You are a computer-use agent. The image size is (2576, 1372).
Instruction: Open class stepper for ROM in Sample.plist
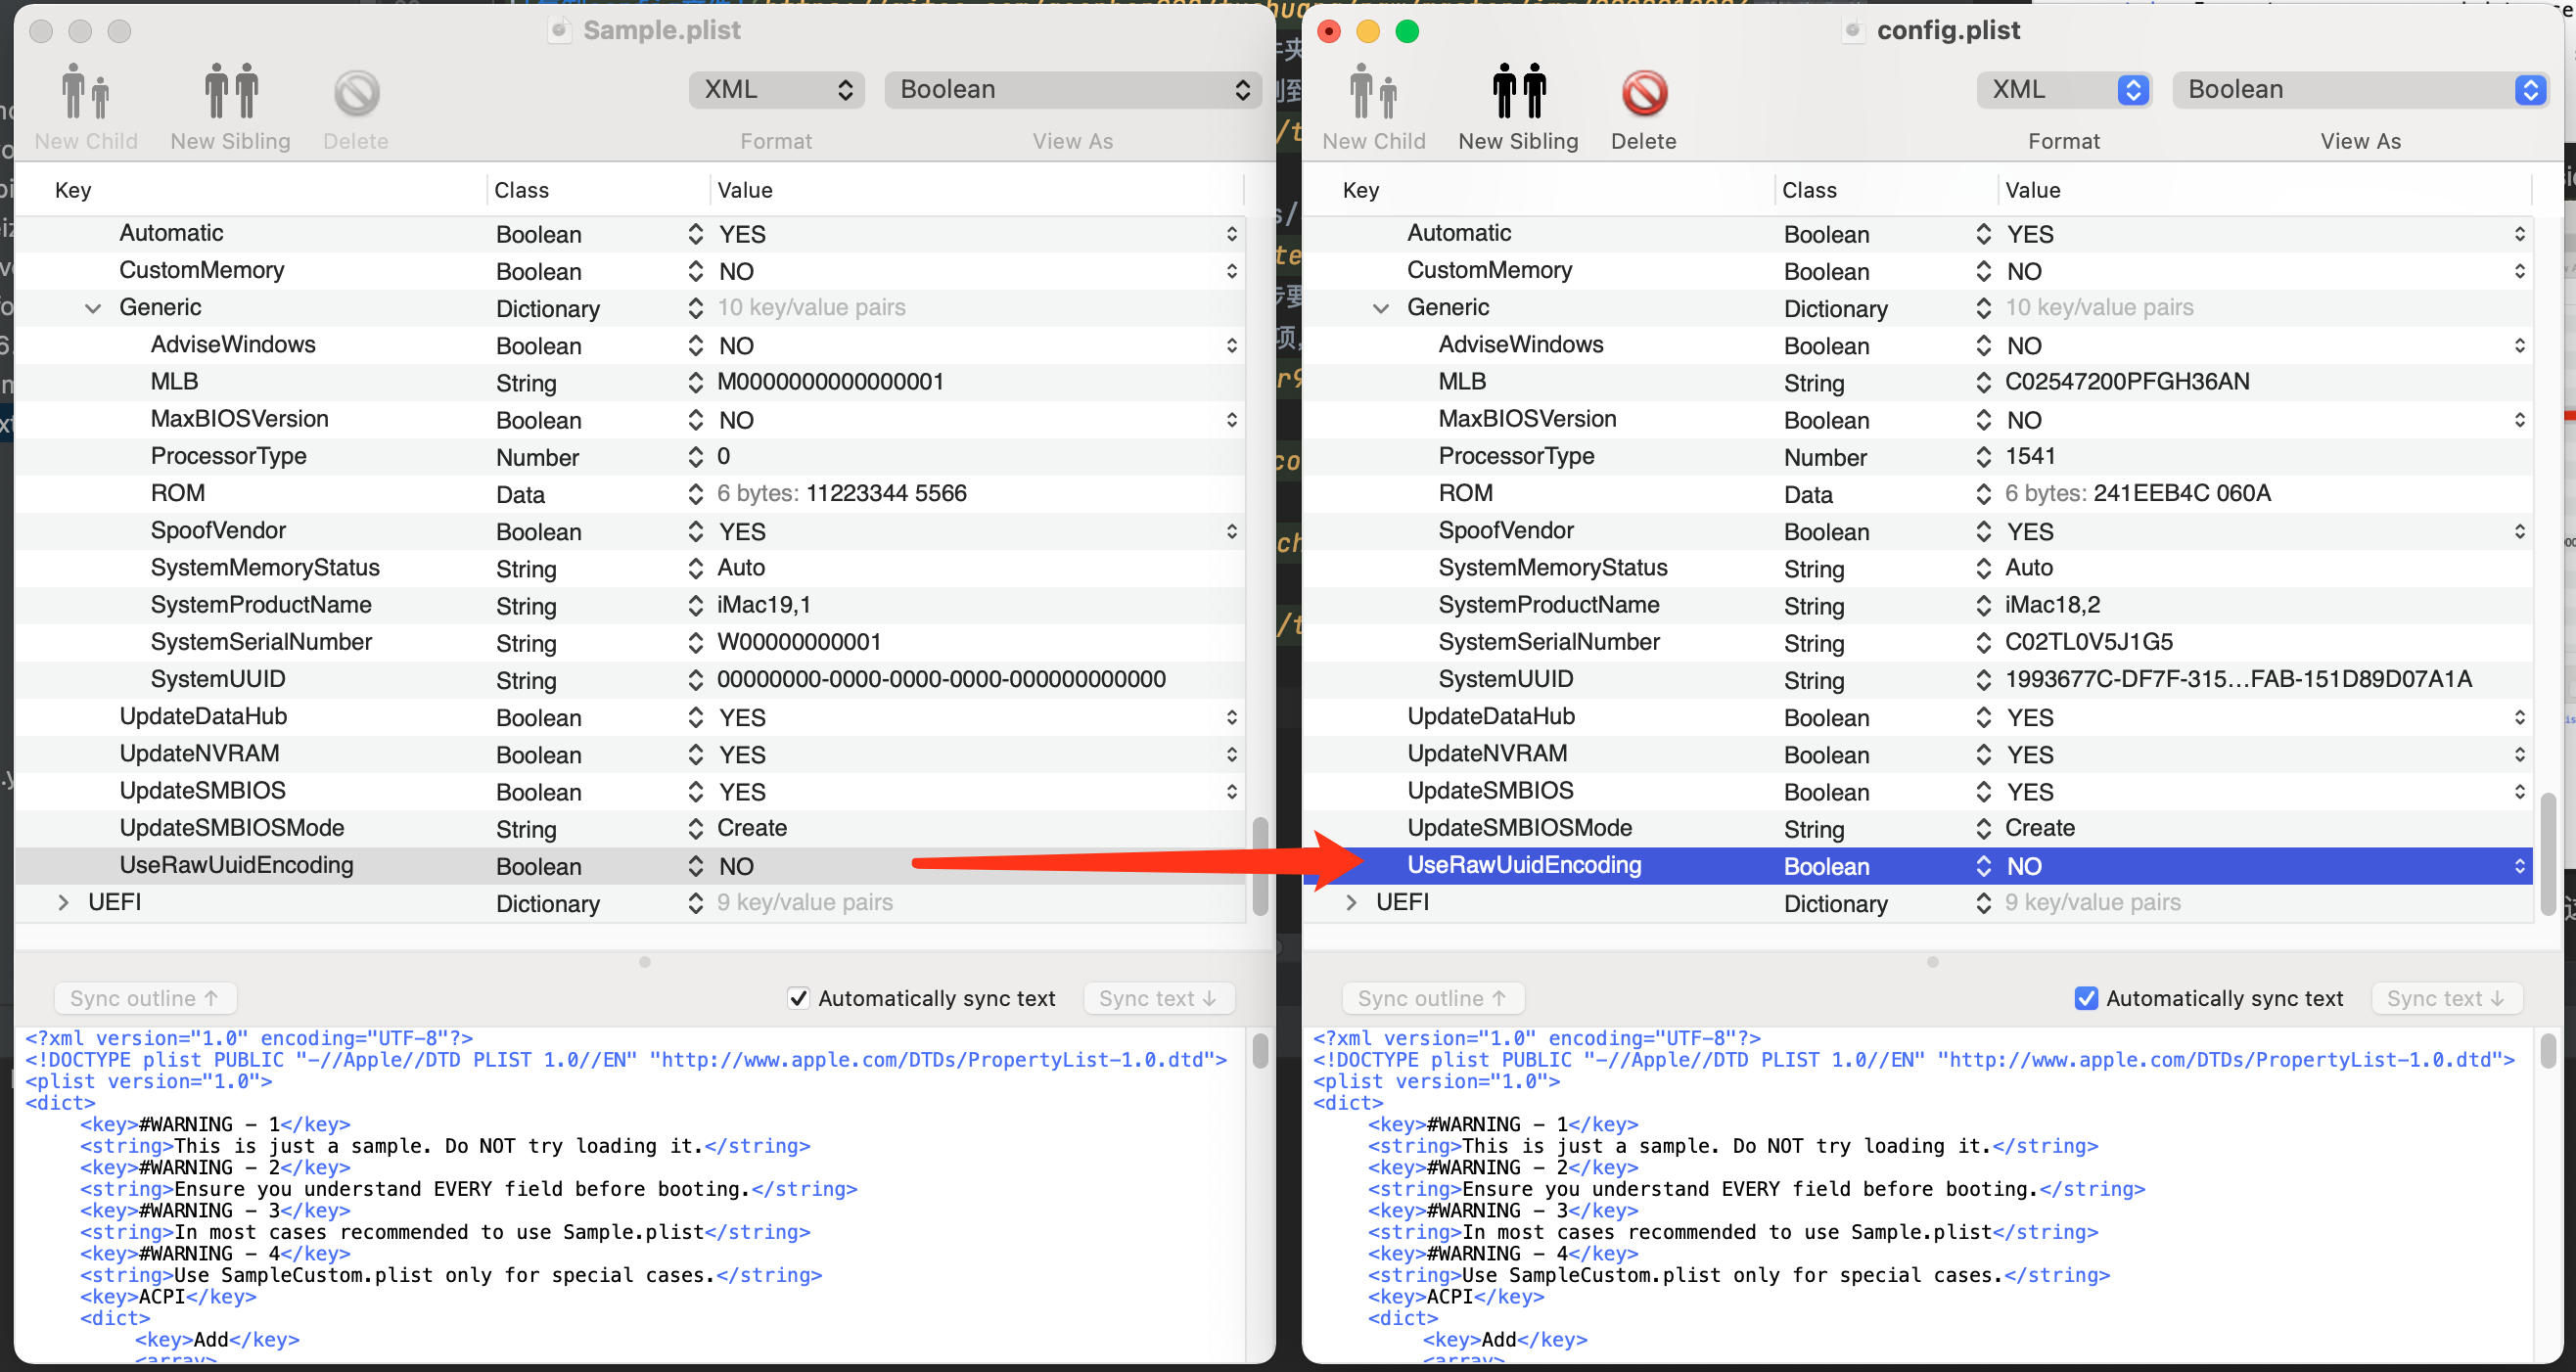tap(695, 494)
